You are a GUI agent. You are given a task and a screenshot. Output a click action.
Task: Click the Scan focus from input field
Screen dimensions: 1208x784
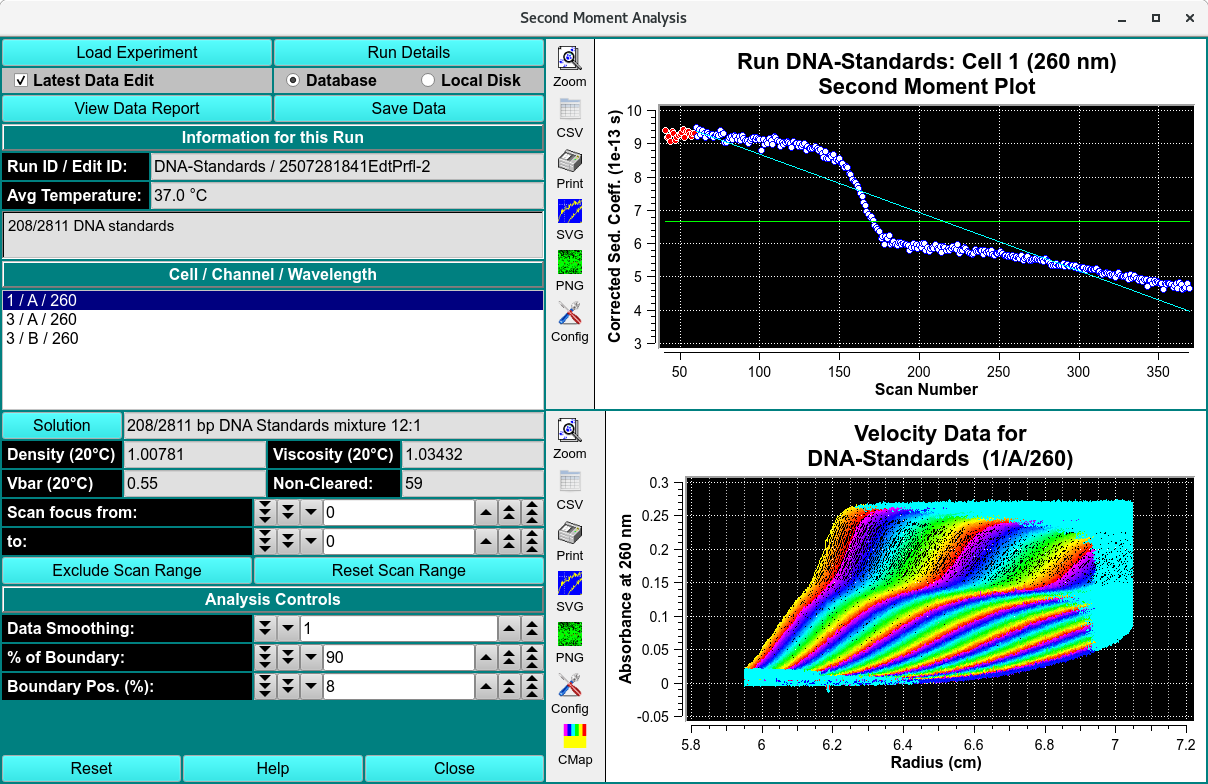tap(397, 512)
